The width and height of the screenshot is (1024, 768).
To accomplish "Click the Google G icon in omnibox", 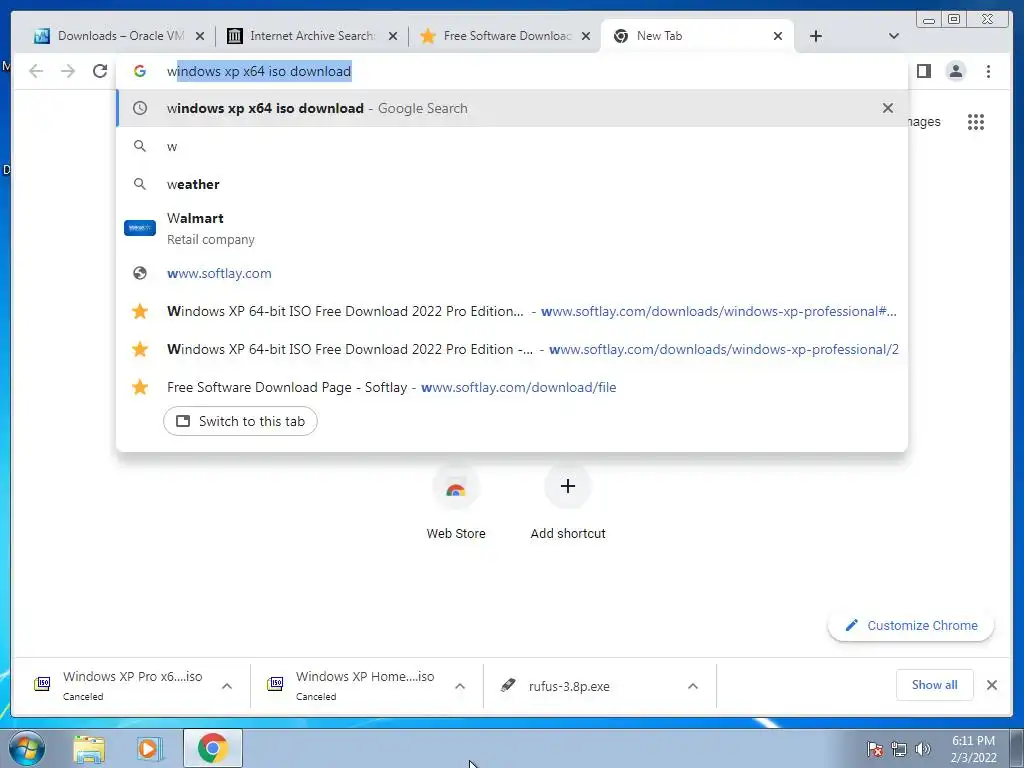I will point(140,71).
